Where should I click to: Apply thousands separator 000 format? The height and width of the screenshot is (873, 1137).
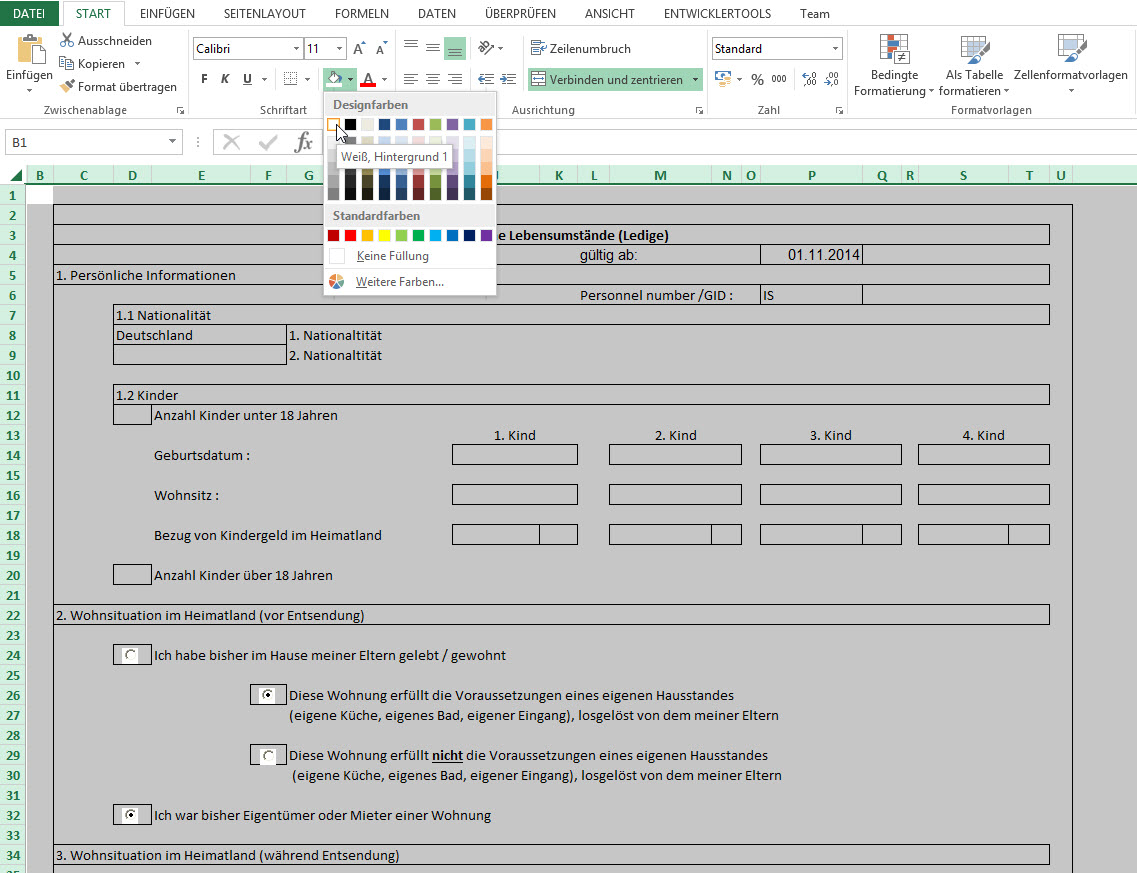coord(779,79)
